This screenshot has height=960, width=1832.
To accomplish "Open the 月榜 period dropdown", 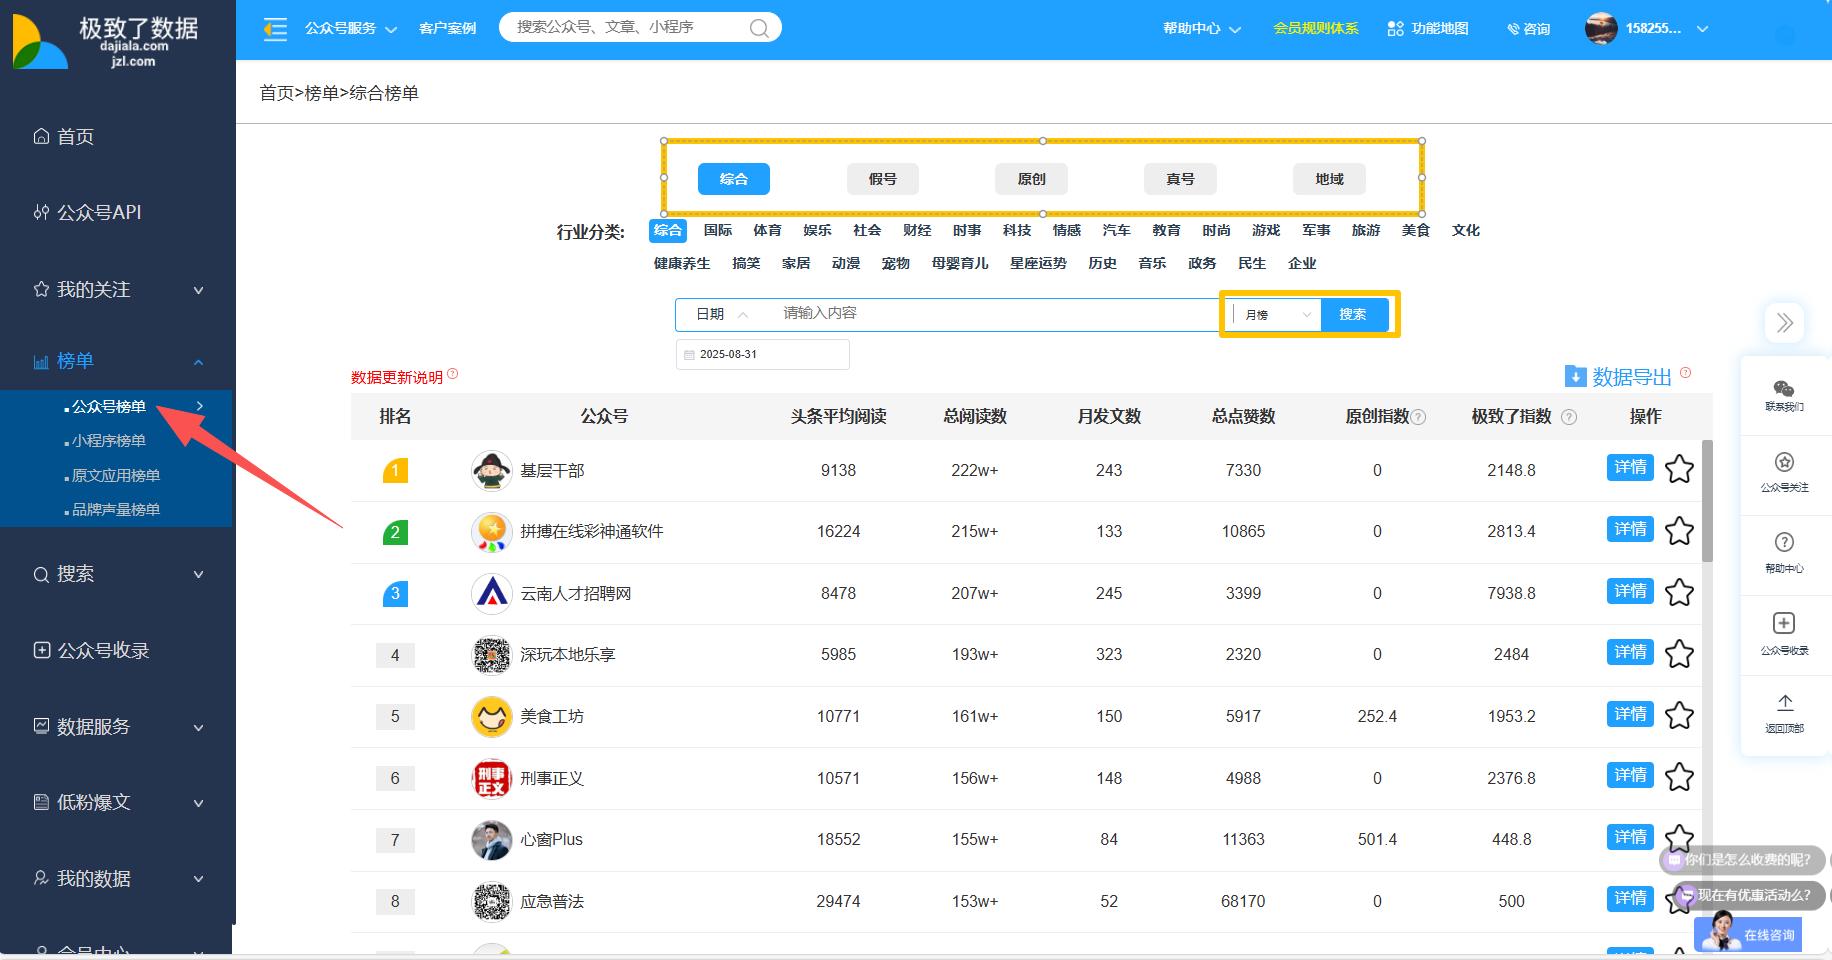I will 1277,314.
